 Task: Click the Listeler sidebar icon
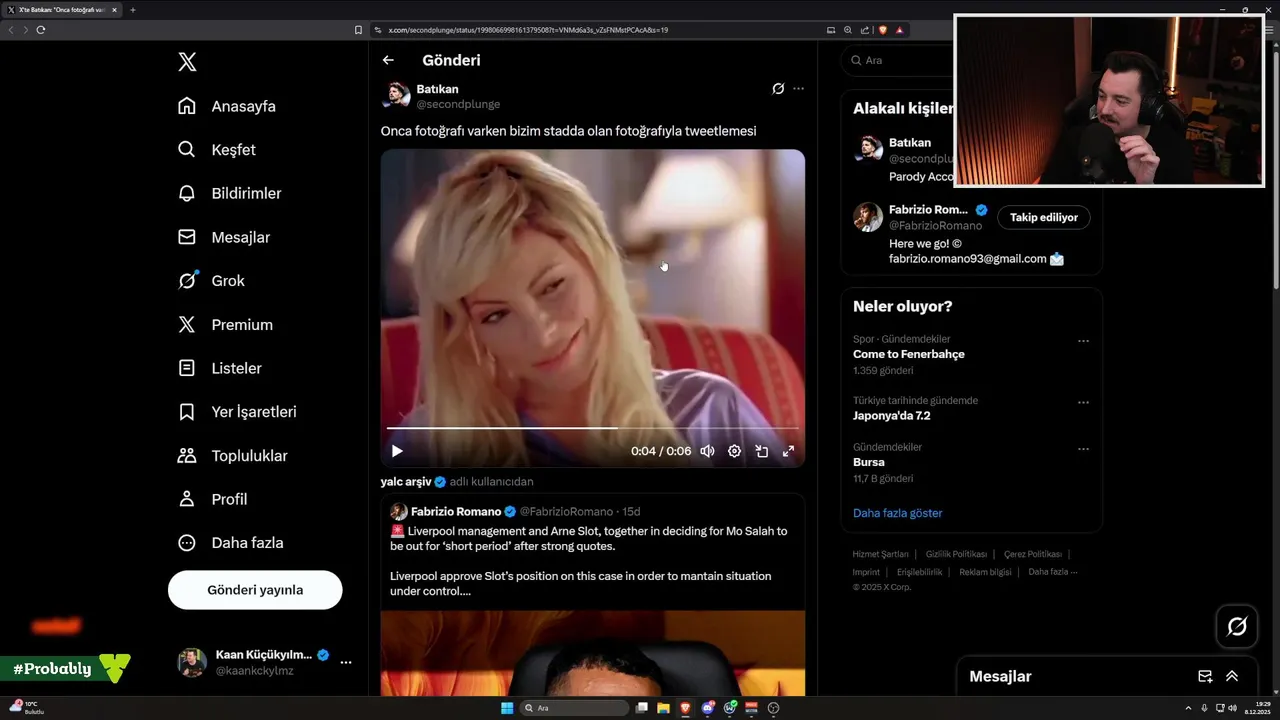coord(187,368)
